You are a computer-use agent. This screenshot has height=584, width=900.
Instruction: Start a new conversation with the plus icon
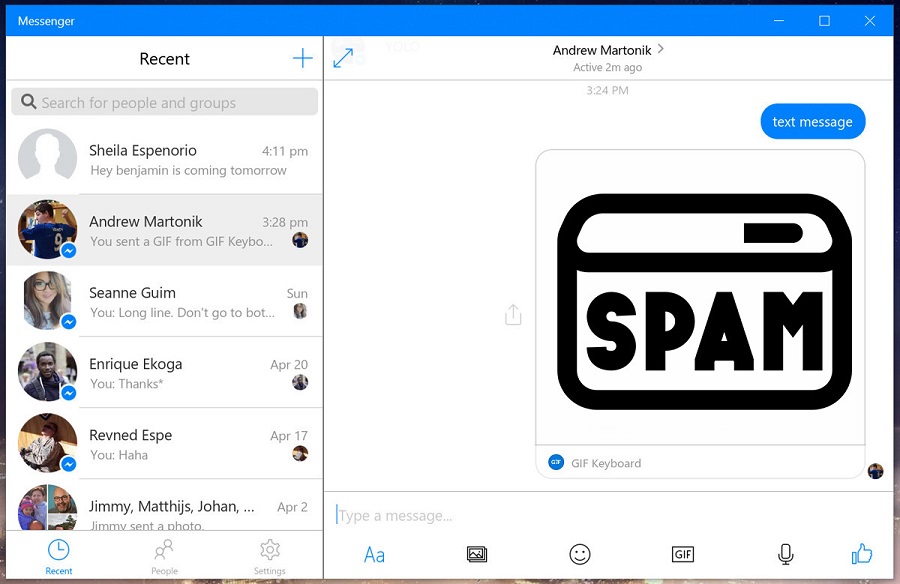click(x=302, y=58)
